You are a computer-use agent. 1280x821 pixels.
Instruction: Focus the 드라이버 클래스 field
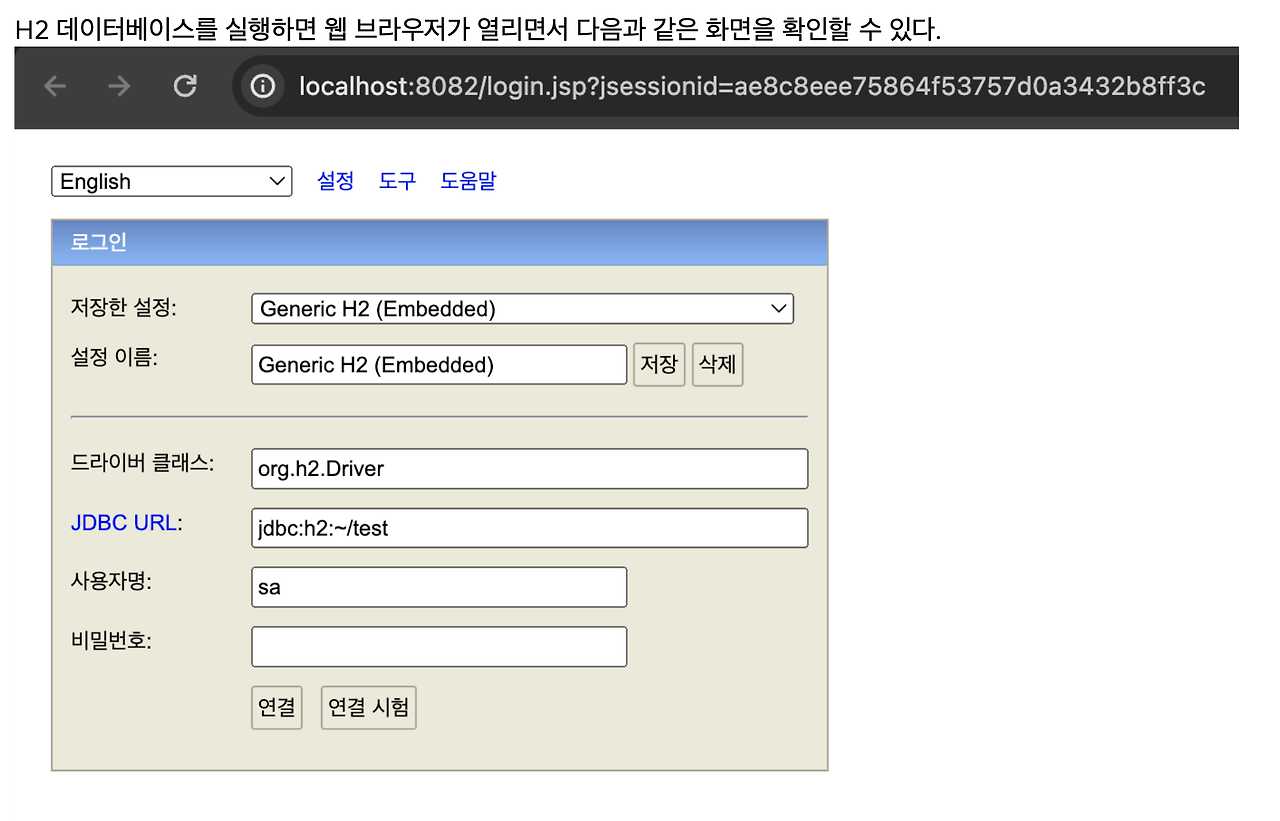pos(529,469)
